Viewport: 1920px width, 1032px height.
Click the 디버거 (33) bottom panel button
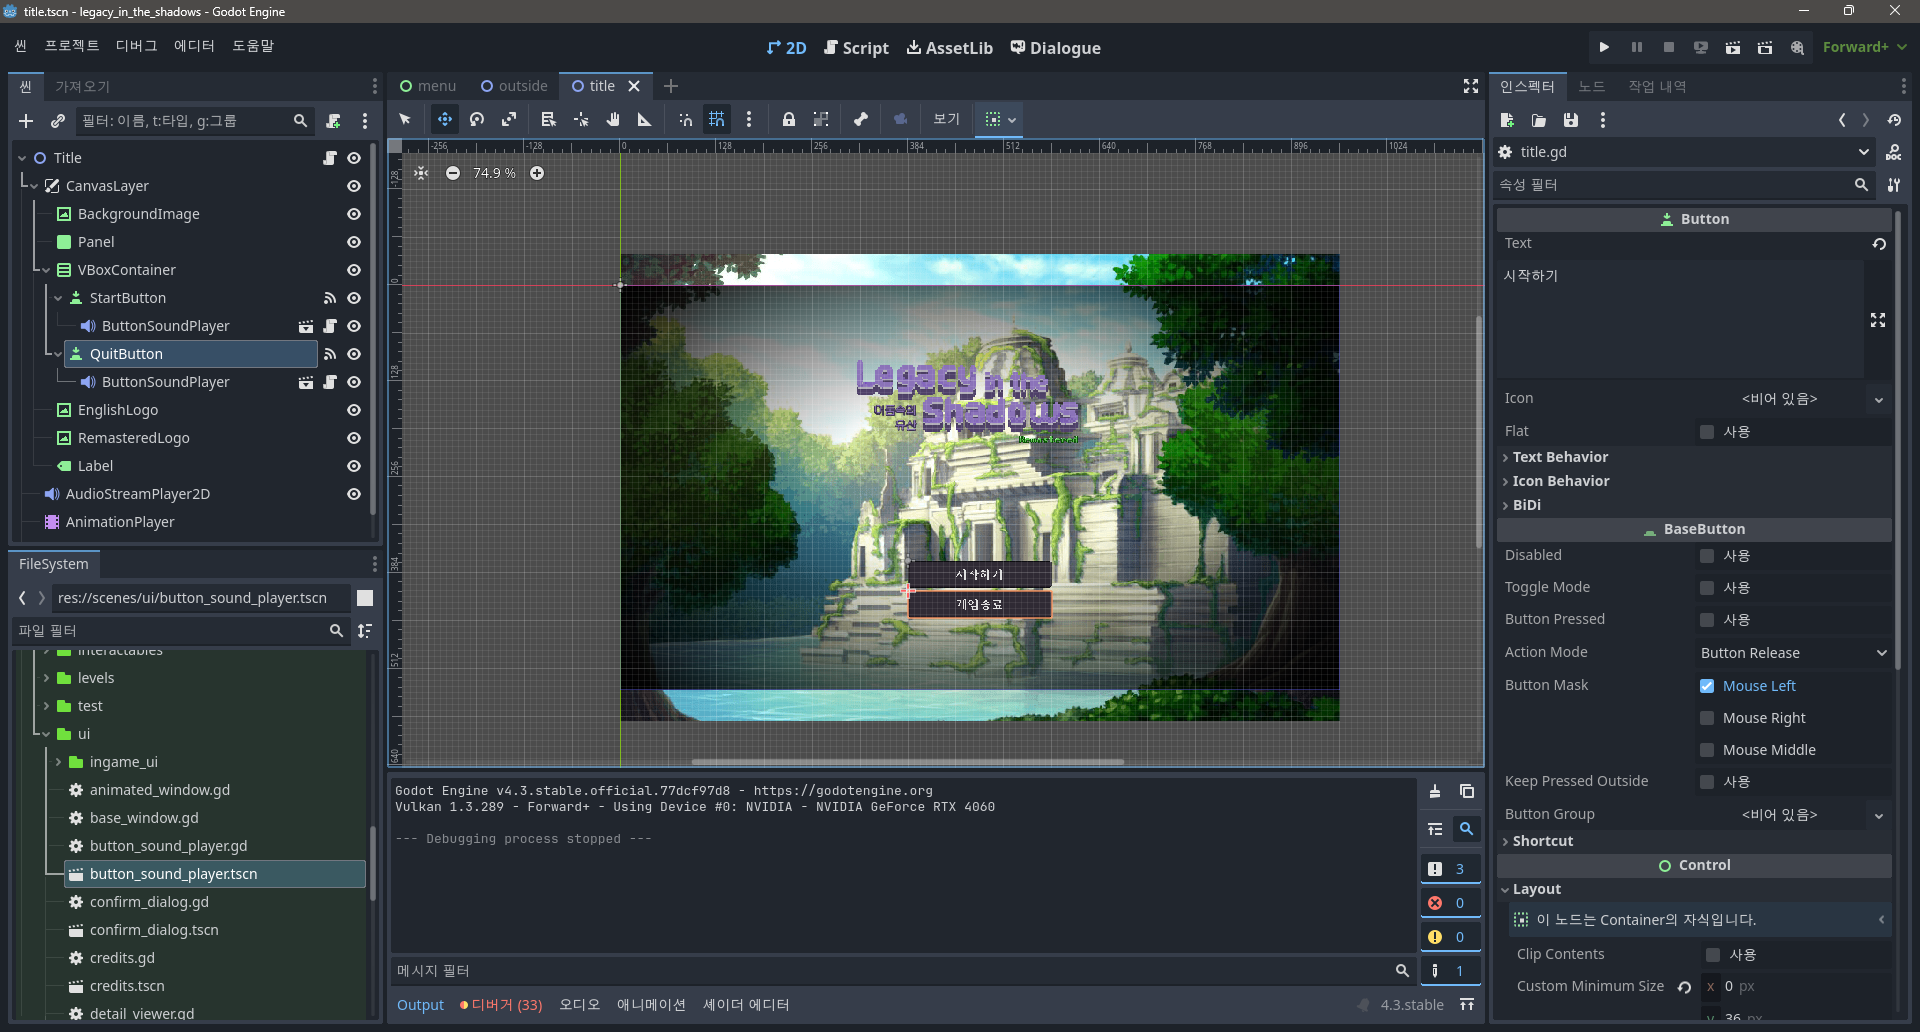tap(501, 1005)
